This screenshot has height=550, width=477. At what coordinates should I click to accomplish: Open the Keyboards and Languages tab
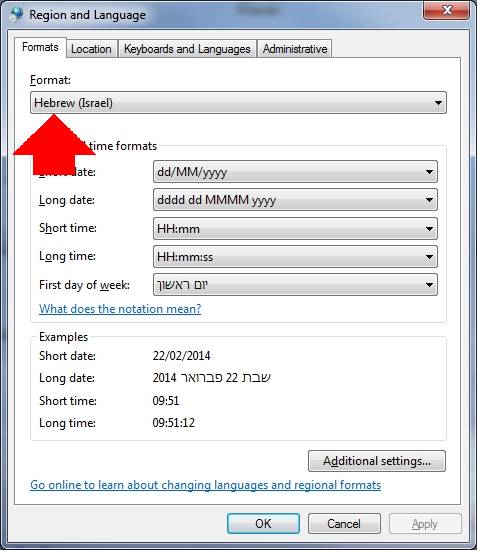[x=187, y=49]
